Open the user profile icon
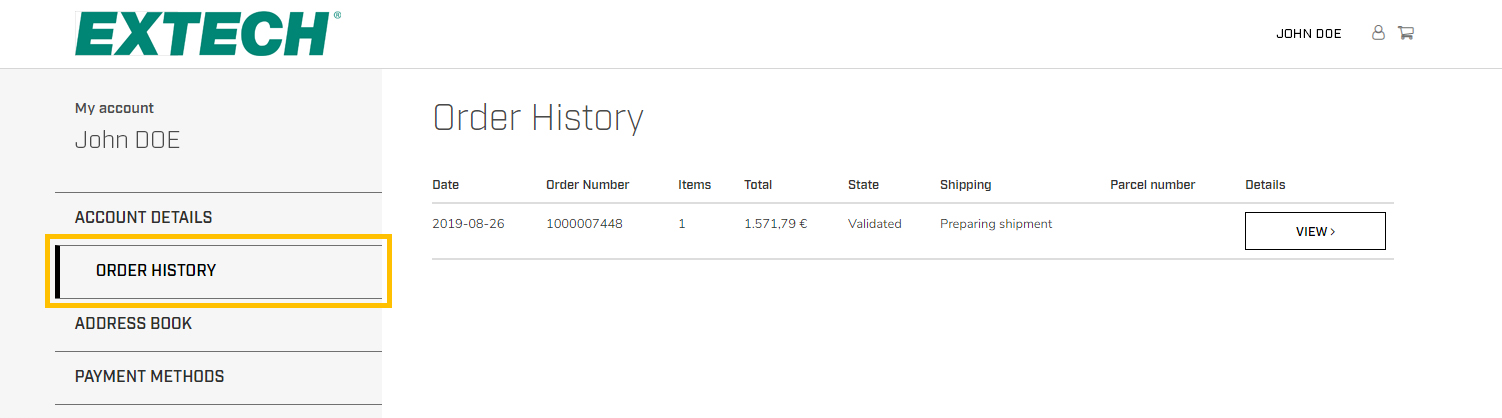Image resolution: width=1502 pixels, height=418 pixels. [1378, 33]
